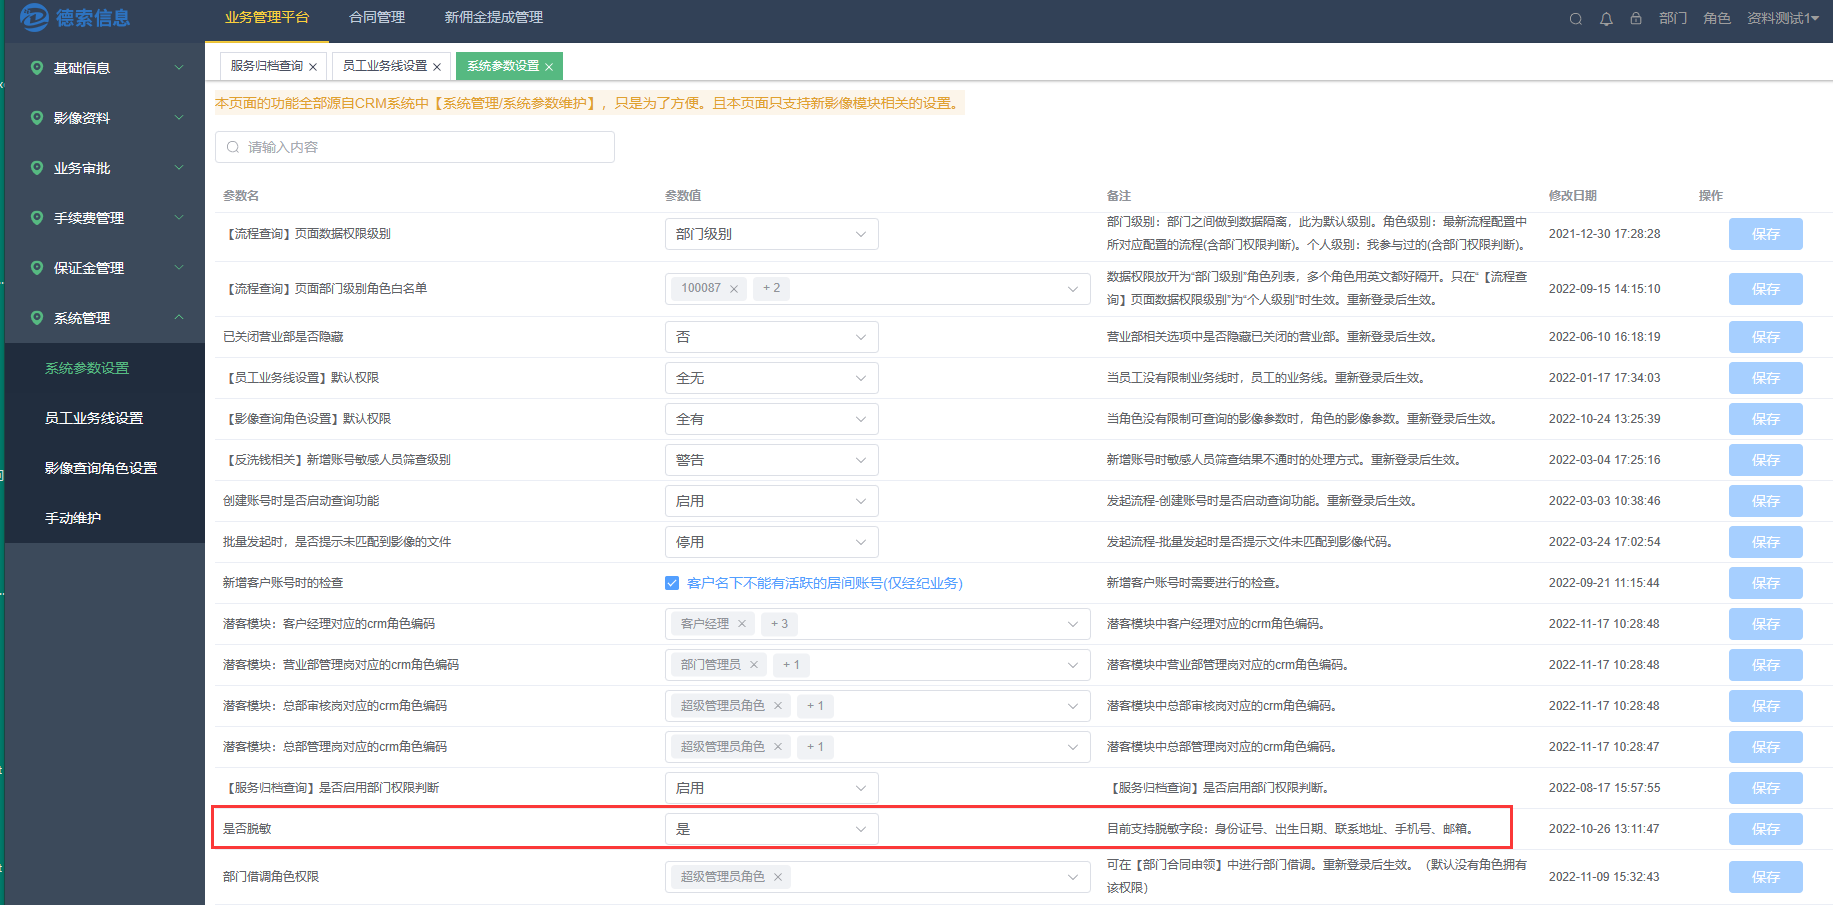Save the 已关闭营业部是否隐藏 row
1833x905 pixels.
pyautogui.click(x=1766, y=337)
